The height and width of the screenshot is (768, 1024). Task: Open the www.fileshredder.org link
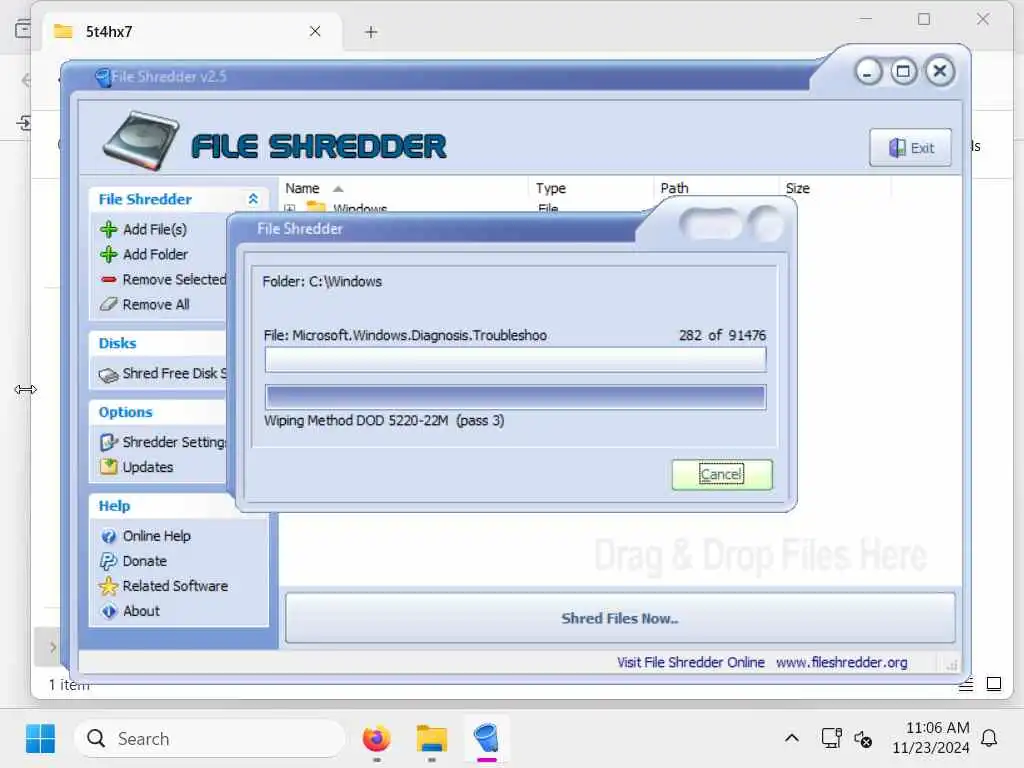[x=842, y=662]
